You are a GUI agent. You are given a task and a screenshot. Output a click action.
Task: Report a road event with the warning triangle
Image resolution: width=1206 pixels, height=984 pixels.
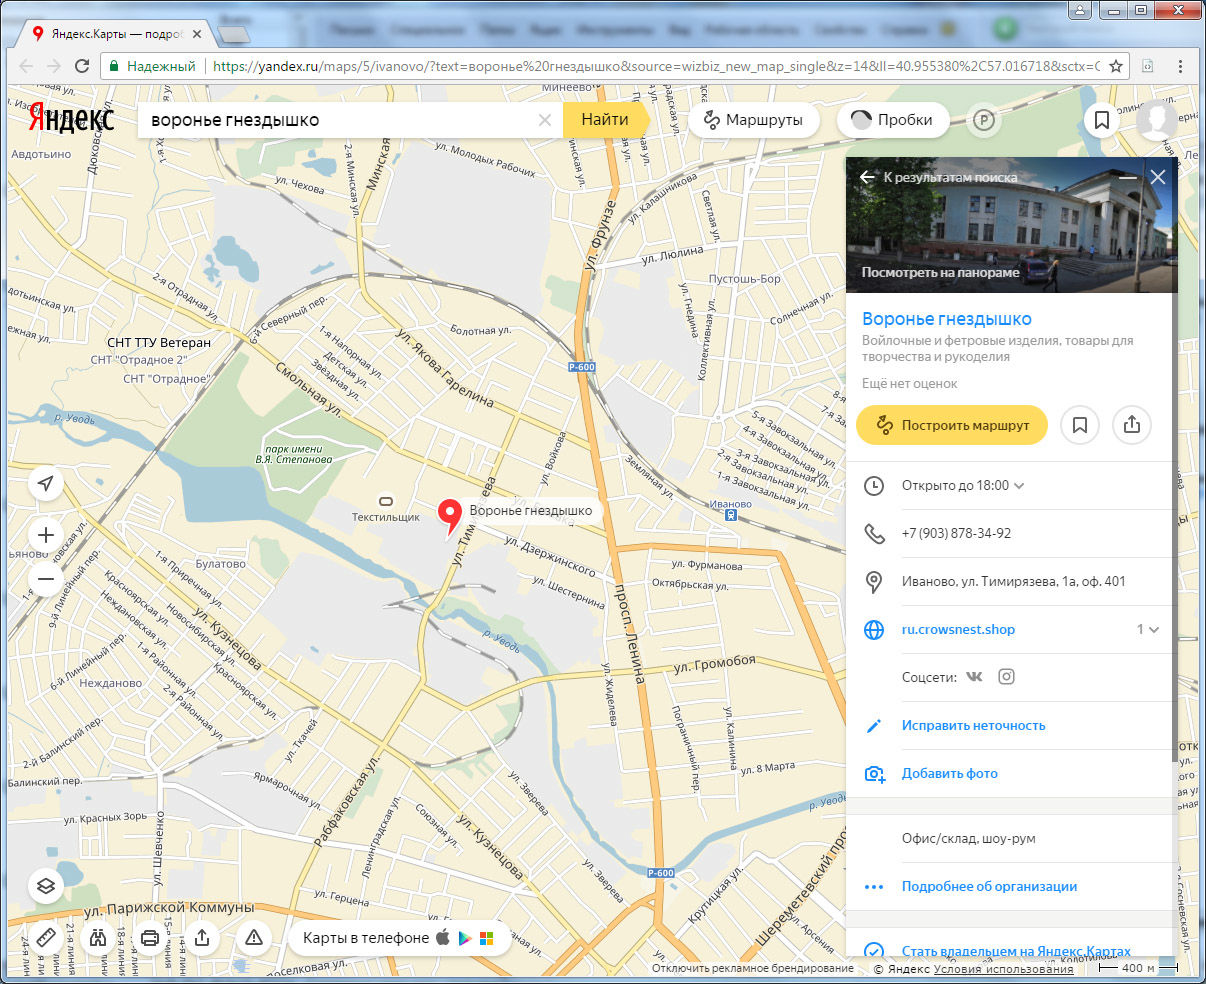click(x=254, y=938)
